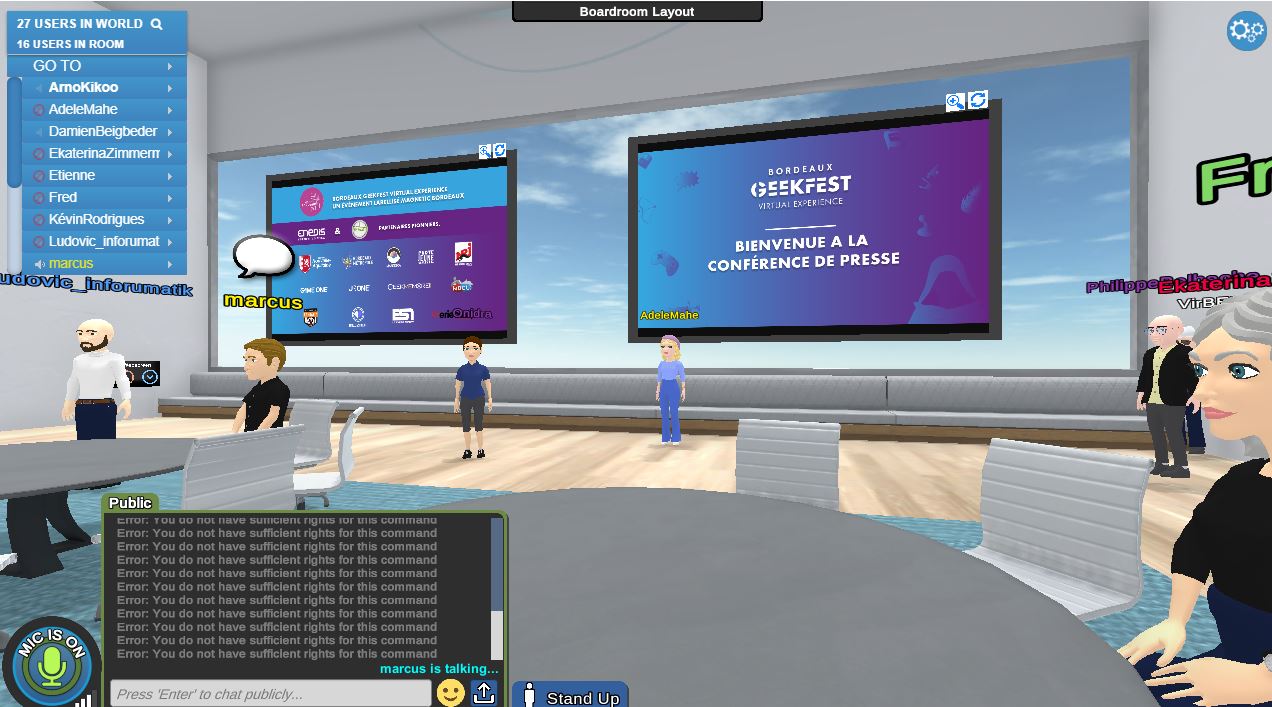Click the AdeleMahe avatar name tag
The height and width of the screenshot is (707, 1272).
(x=669, y=315)
